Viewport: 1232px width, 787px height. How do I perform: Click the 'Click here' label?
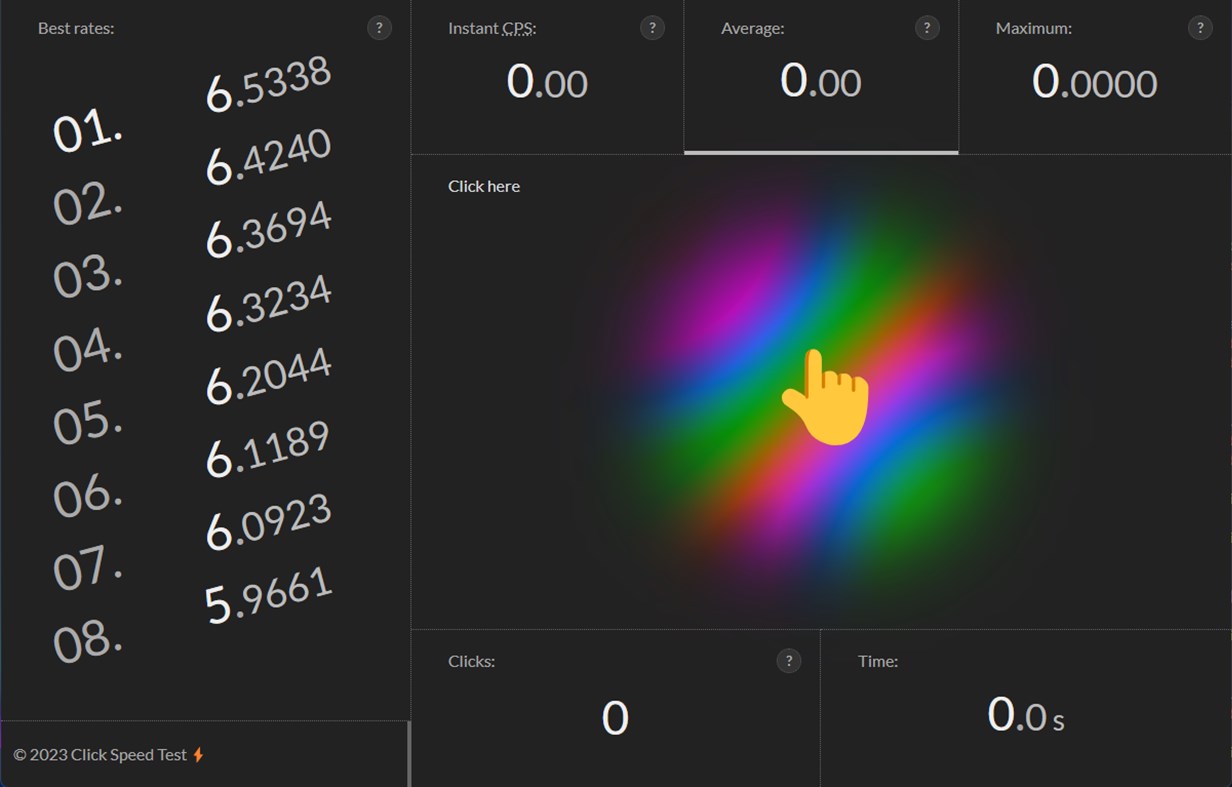[484, 186]
